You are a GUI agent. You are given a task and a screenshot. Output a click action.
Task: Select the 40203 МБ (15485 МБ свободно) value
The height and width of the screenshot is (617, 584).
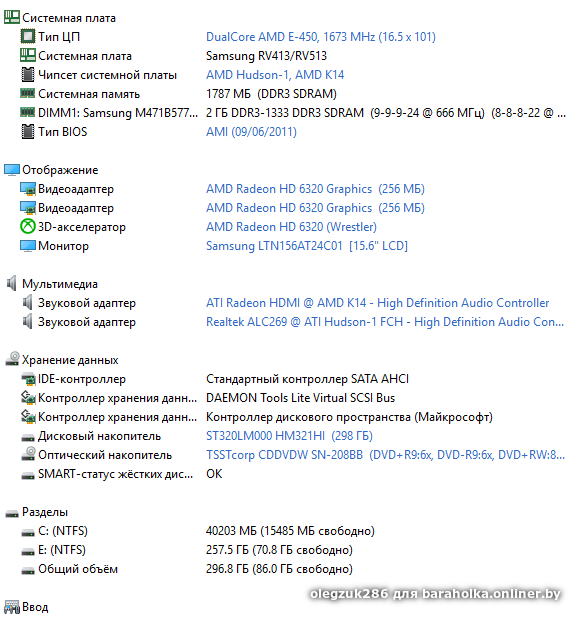click(290, 530)
